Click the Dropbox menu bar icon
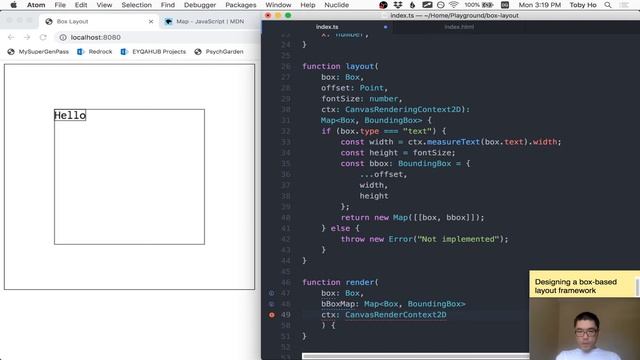The width and height of the screenshot is (640, 360). 398,5
